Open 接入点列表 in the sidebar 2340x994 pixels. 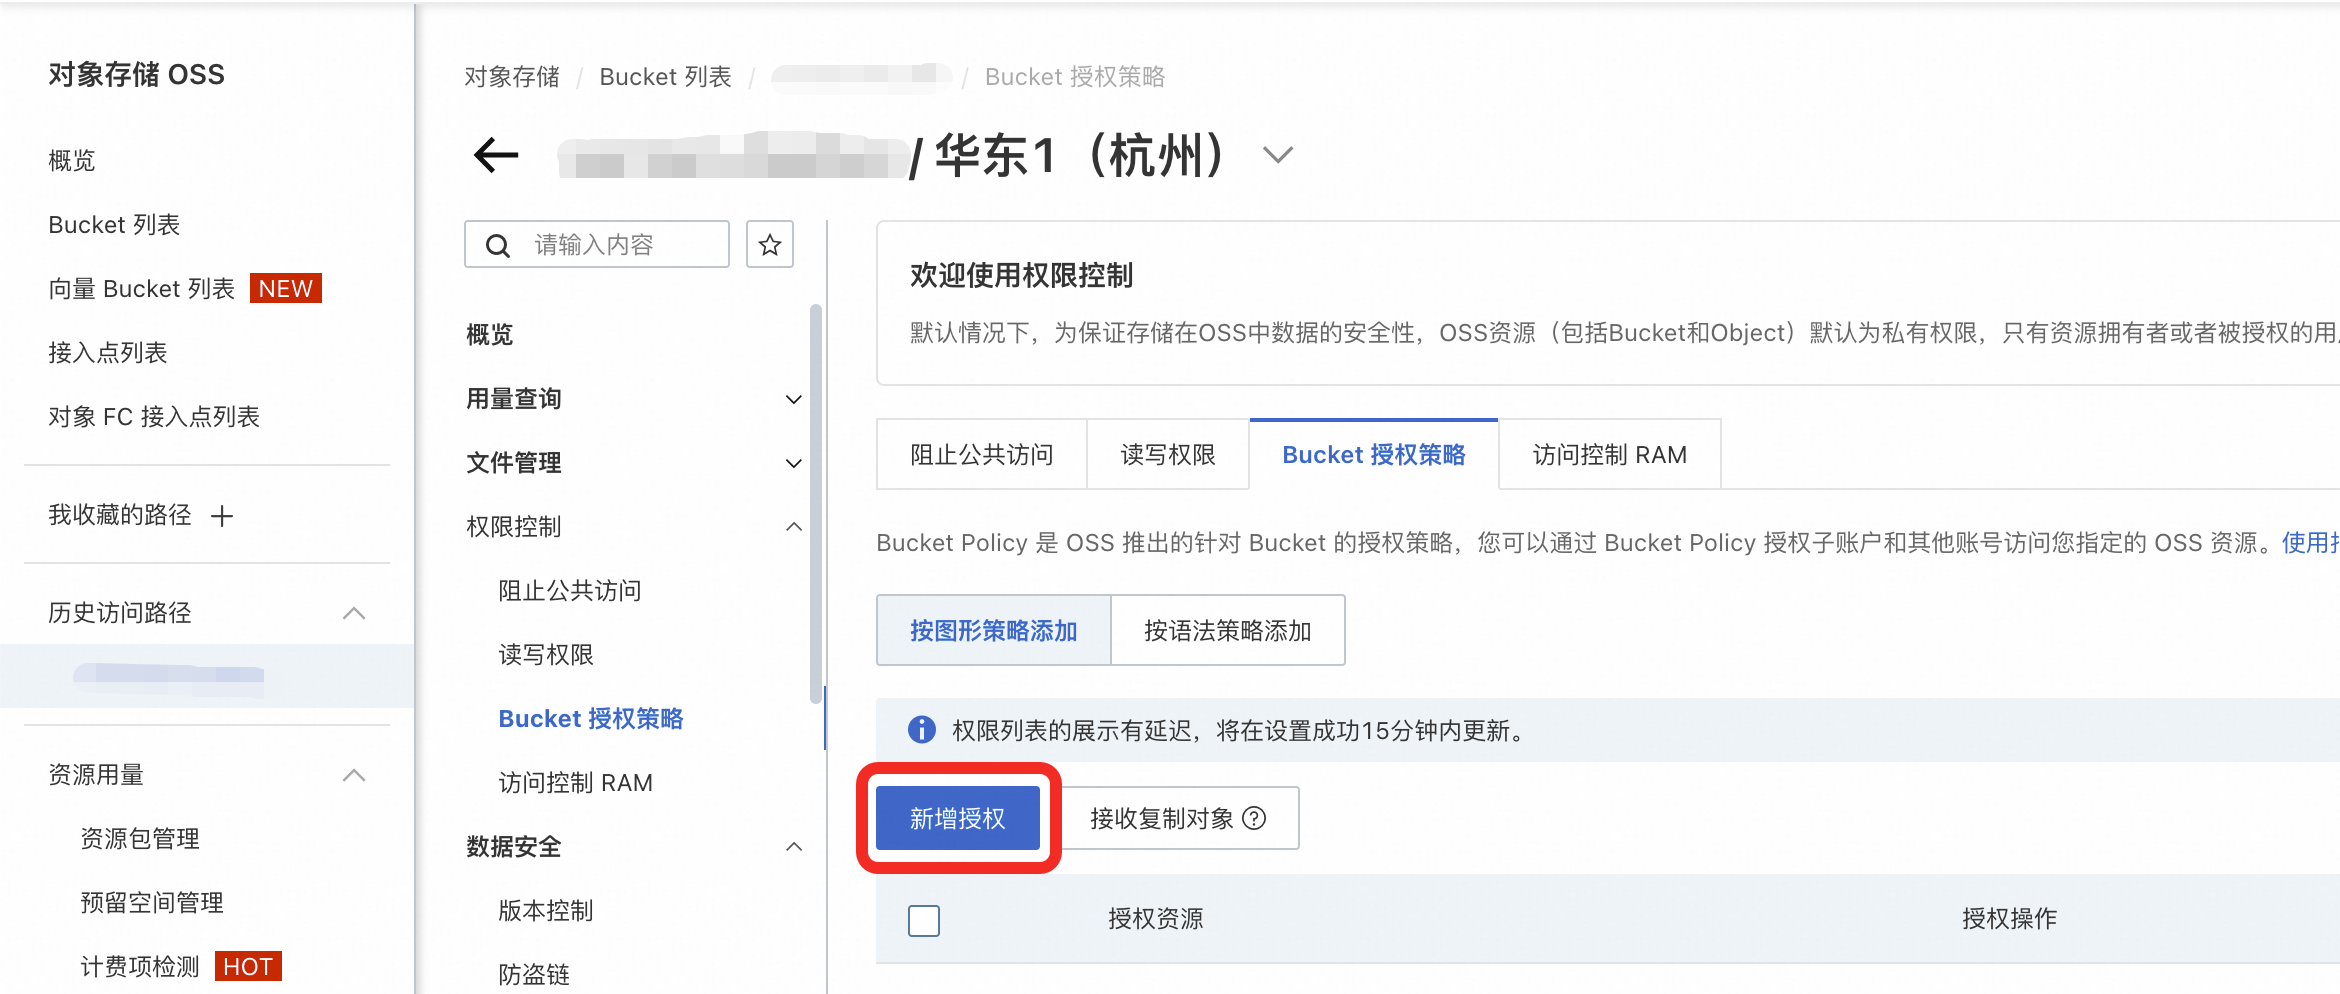coord(108,353)
